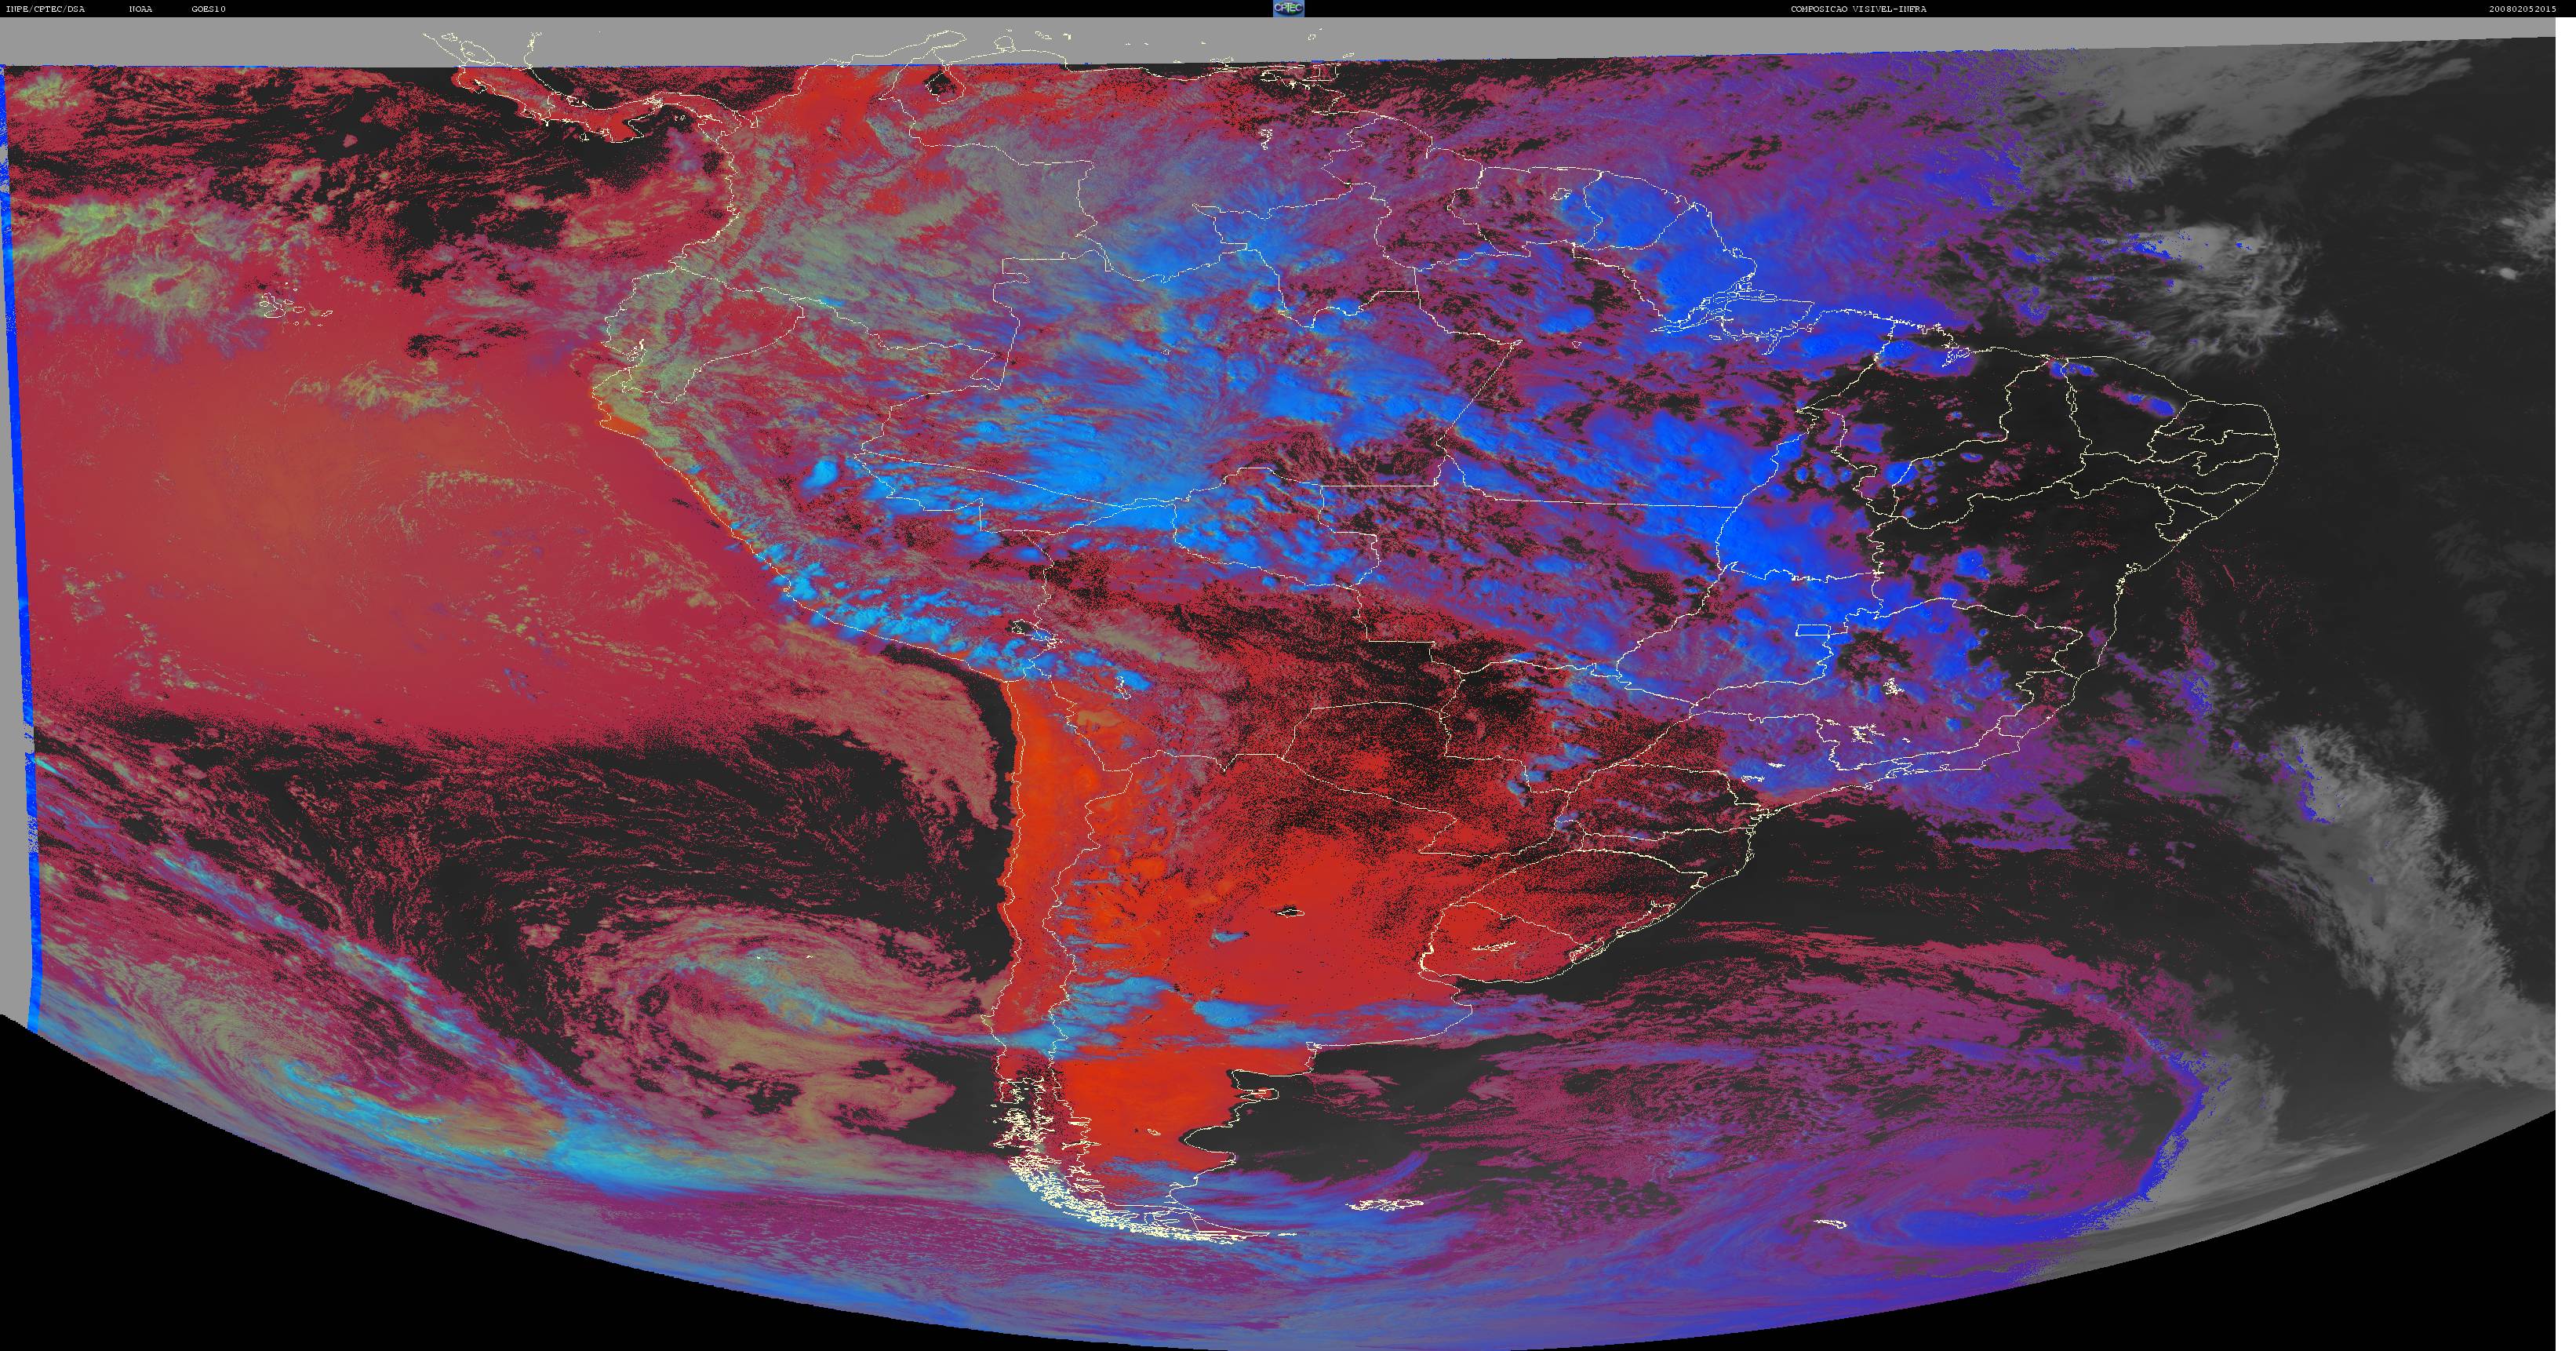Click the 200802052015 timestamp
Image resolution: width=2576 pixels, height=1351 pixels.
click(2538, 9)
